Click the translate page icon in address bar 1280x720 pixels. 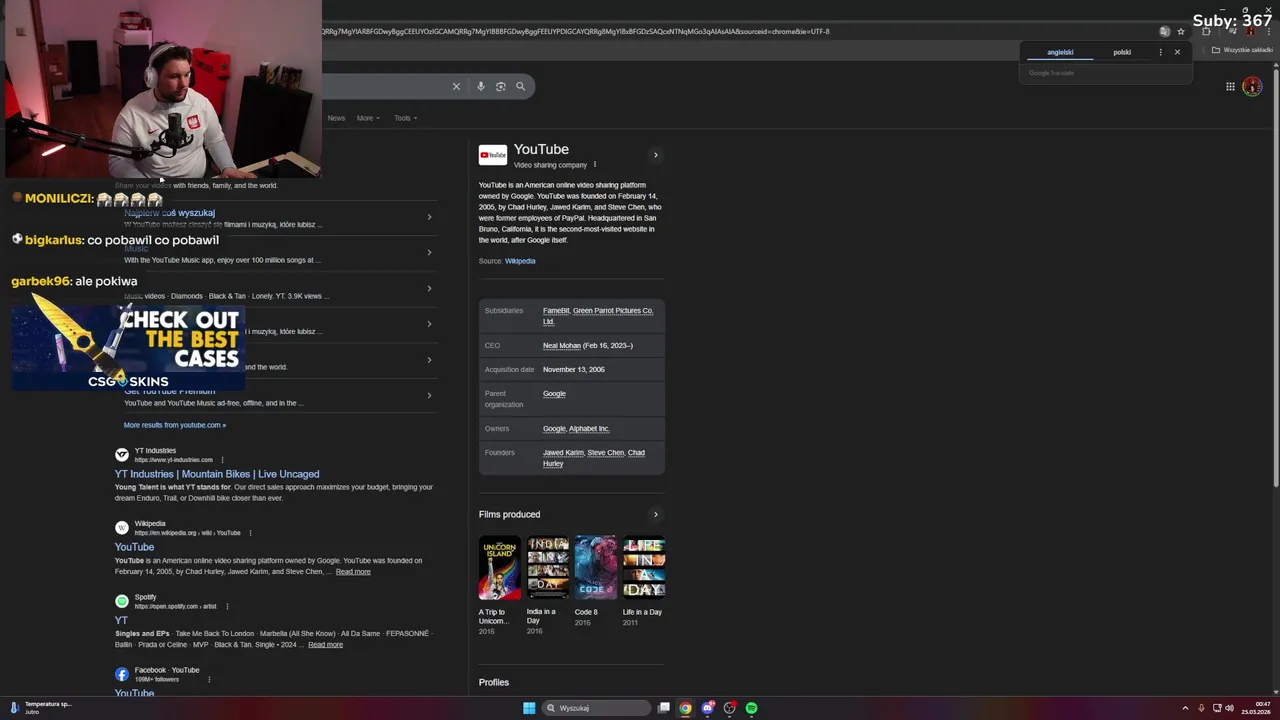point(1164,31)
